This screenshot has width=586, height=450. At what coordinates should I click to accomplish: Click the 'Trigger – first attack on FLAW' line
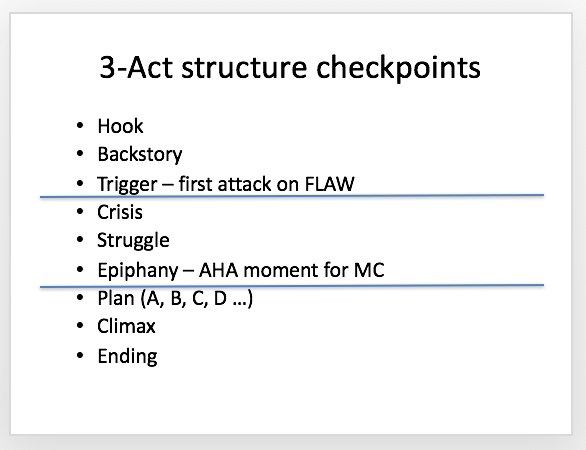pyautogui.click(x=226, y=184)
